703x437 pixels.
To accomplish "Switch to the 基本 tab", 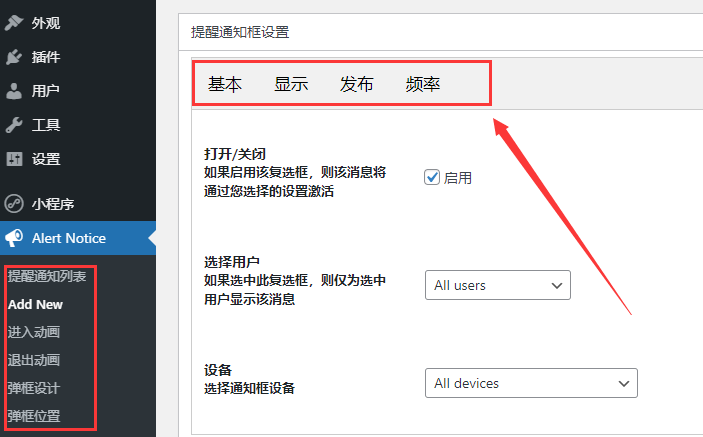I will 225,84.
